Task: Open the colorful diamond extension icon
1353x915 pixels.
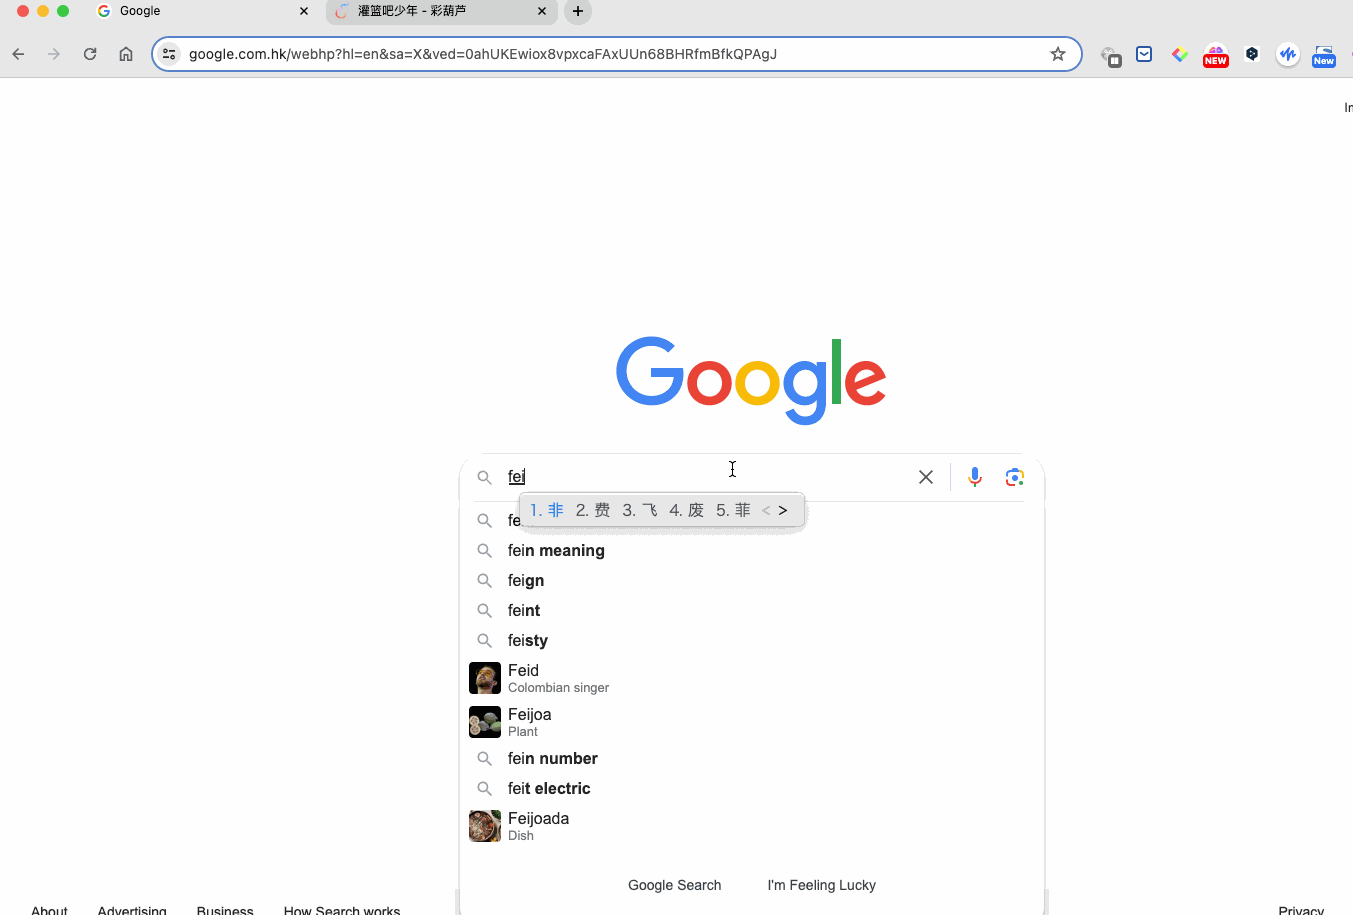Action: click(1180, 54)
